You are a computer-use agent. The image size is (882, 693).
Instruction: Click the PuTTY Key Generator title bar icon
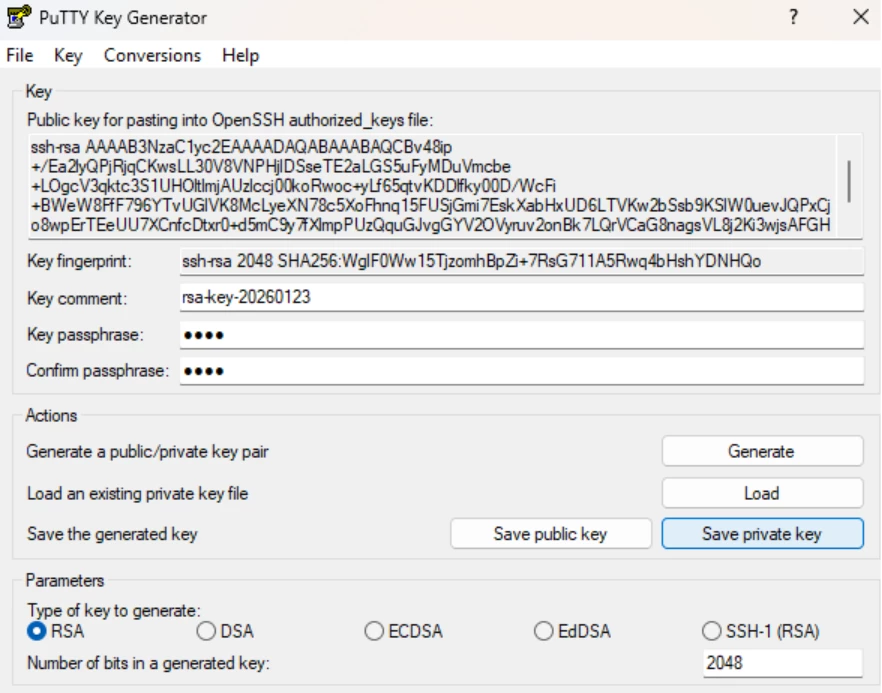pos(19,17)
